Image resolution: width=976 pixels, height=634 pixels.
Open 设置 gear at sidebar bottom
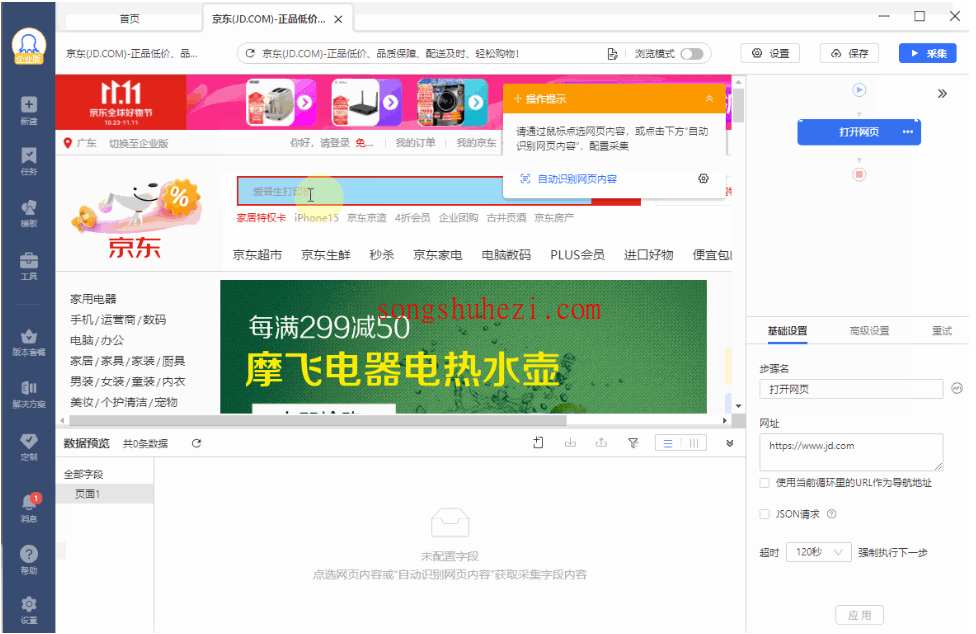[x=29, y=610]
